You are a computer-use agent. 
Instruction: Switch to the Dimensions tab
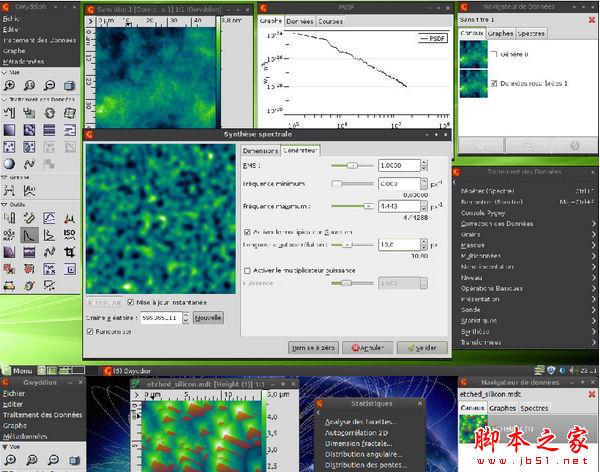tap(259, 149)
